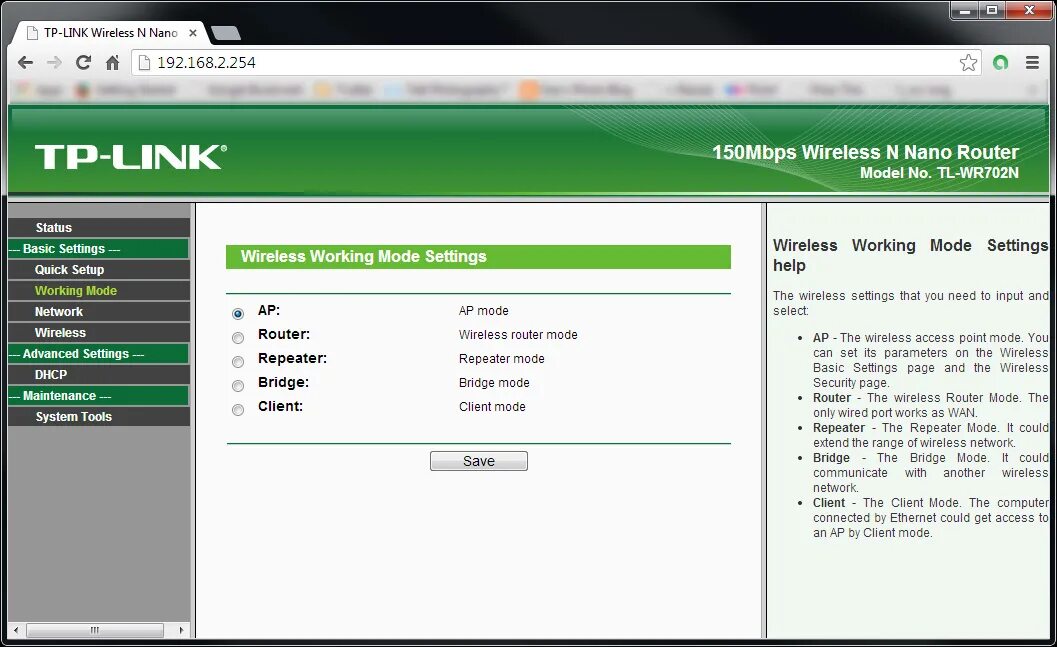
Task: Maximize the browser window
Action: point(992,10)
